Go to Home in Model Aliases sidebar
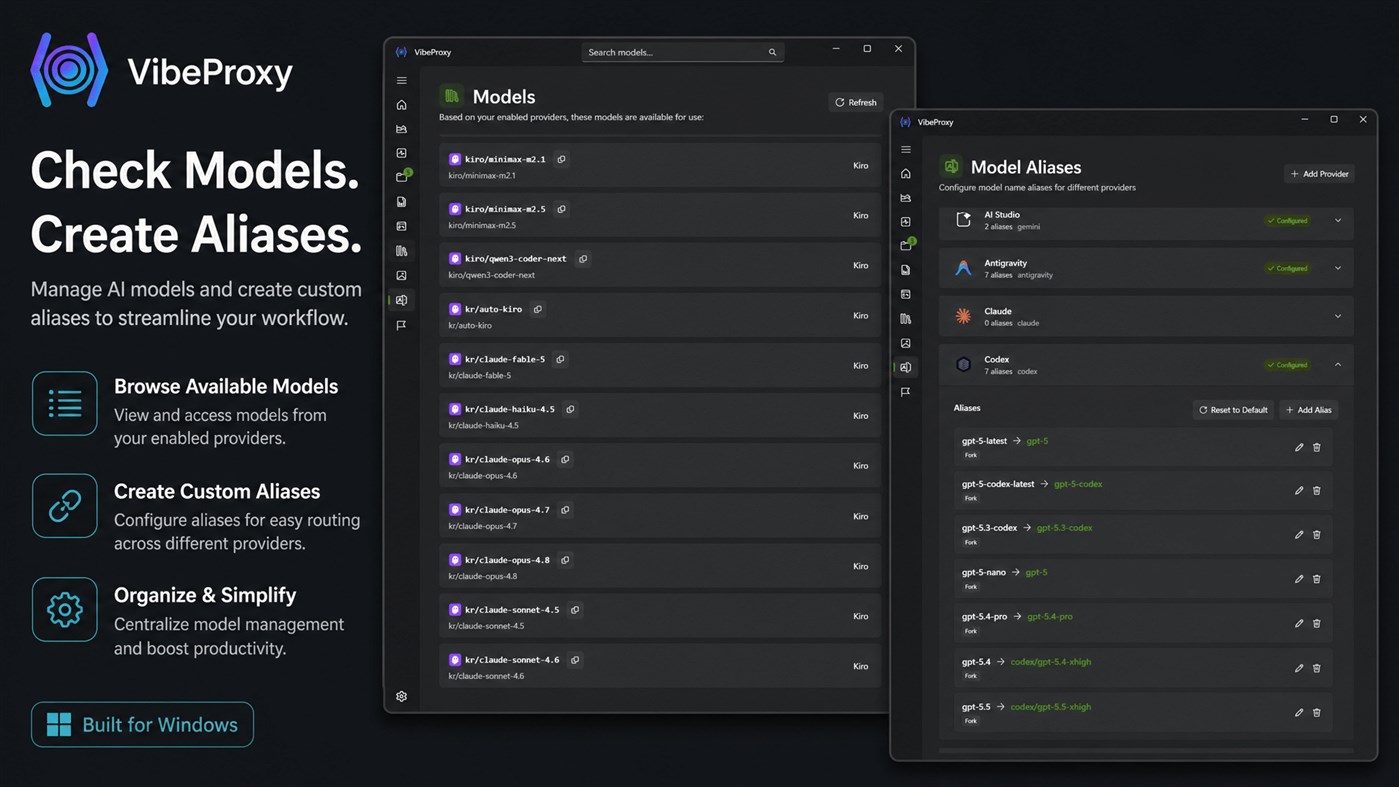Viewport: 1399px width, 787px height. [906, 173]
